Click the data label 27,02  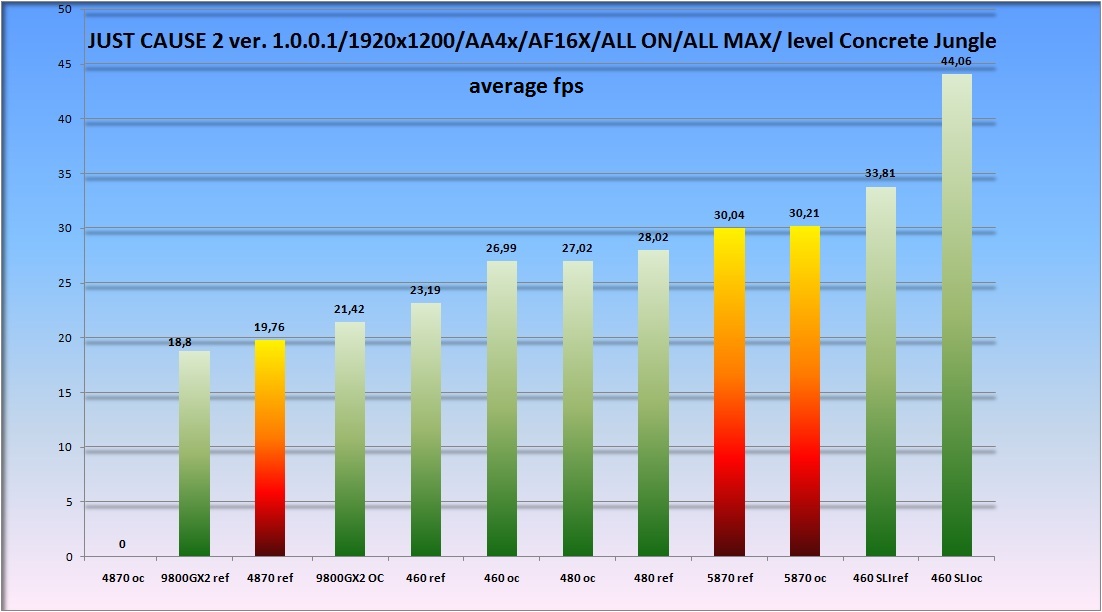click(x=577, y=249)
